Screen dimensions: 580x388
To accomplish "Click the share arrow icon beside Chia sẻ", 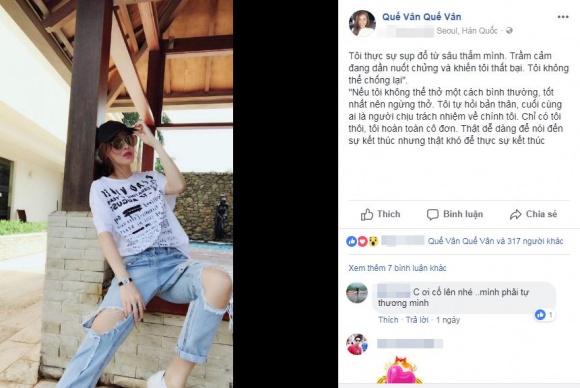I will (515, 215).
